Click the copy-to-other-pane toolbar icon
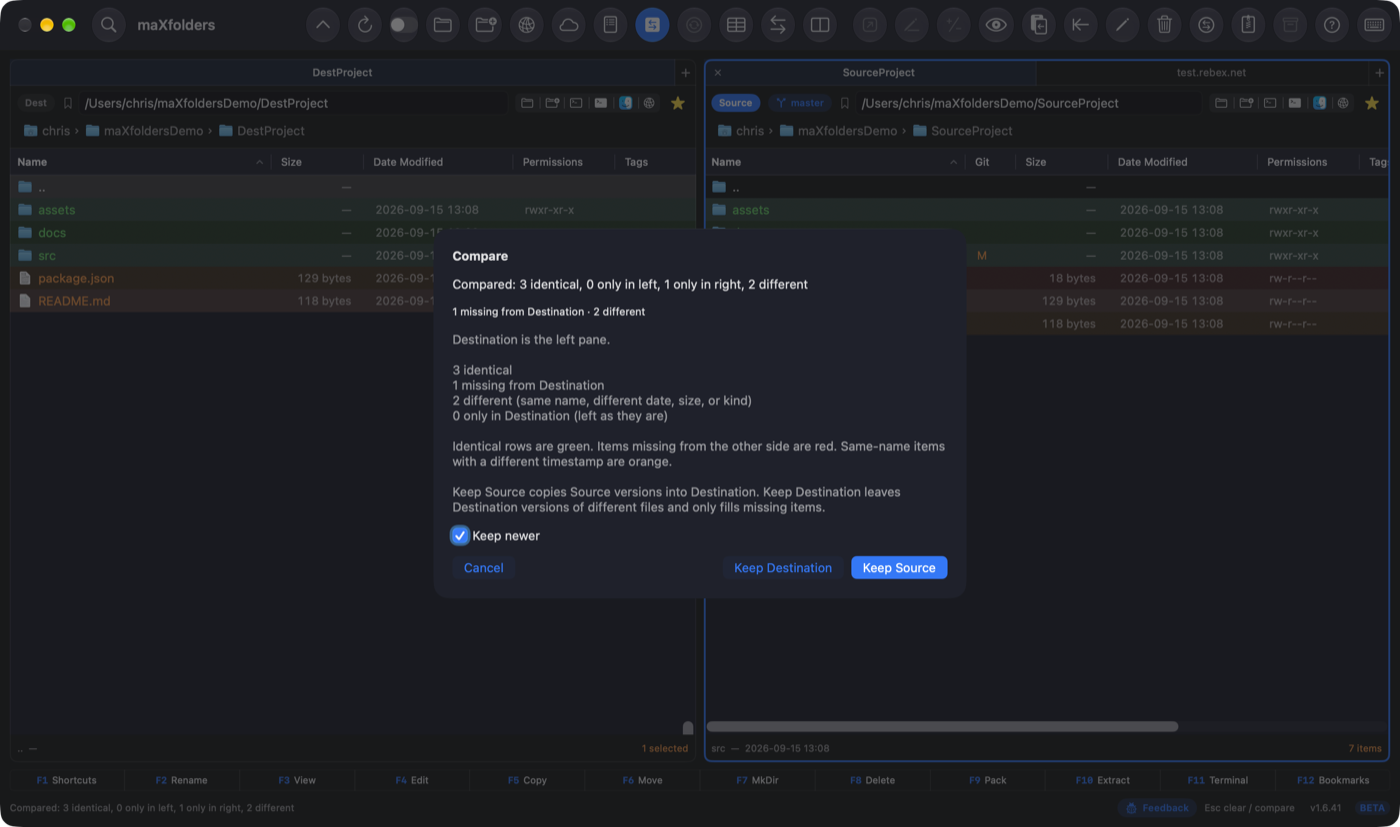The width and height of the screenshot is (1400, 827). coord(1038,25)
